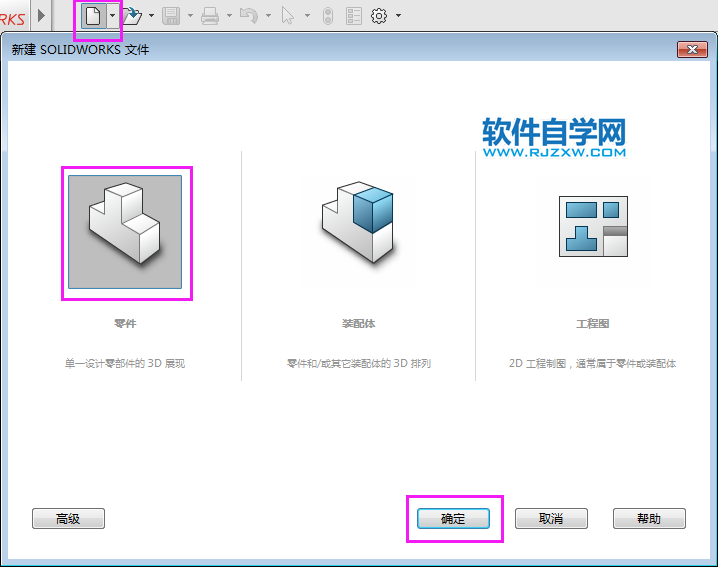Screen dimensions: 718x567
Task: Click the Rebuild traffic light icon
Action: 328,16
